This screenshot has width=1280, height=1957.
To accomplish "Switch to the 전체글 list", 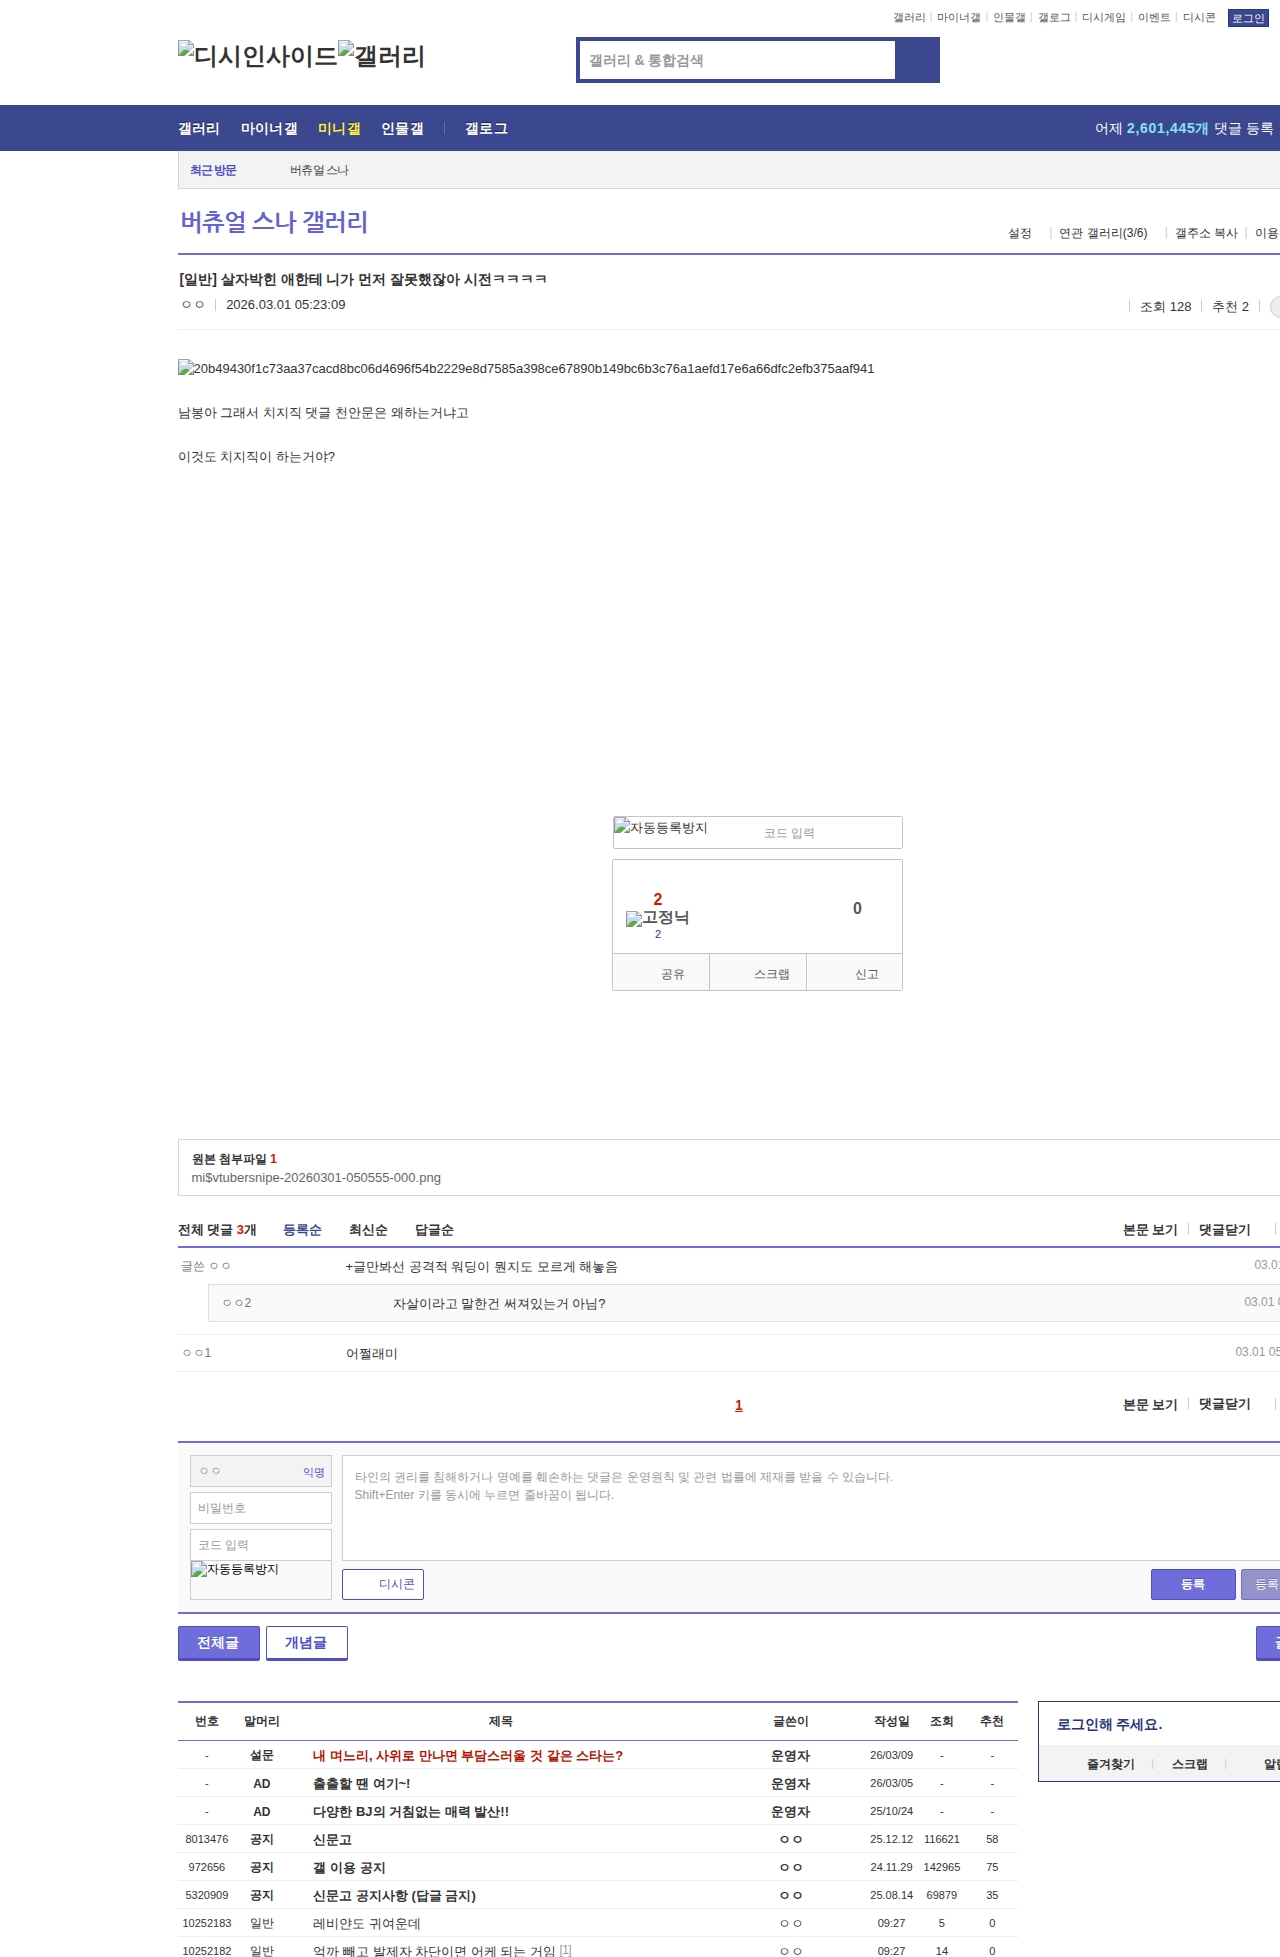I will (219, 1643).
